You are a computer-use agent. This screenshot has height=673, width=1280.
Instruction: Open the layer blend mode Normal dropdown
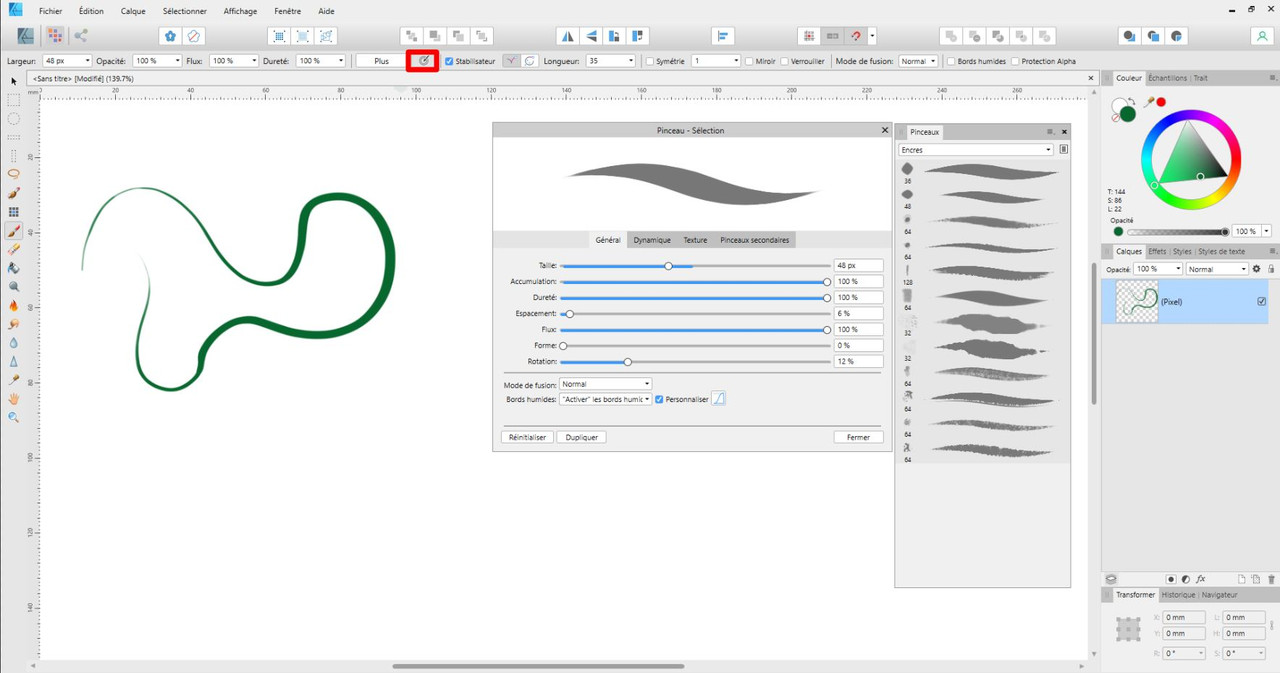pyautogui.click(x=1217, y=269)
